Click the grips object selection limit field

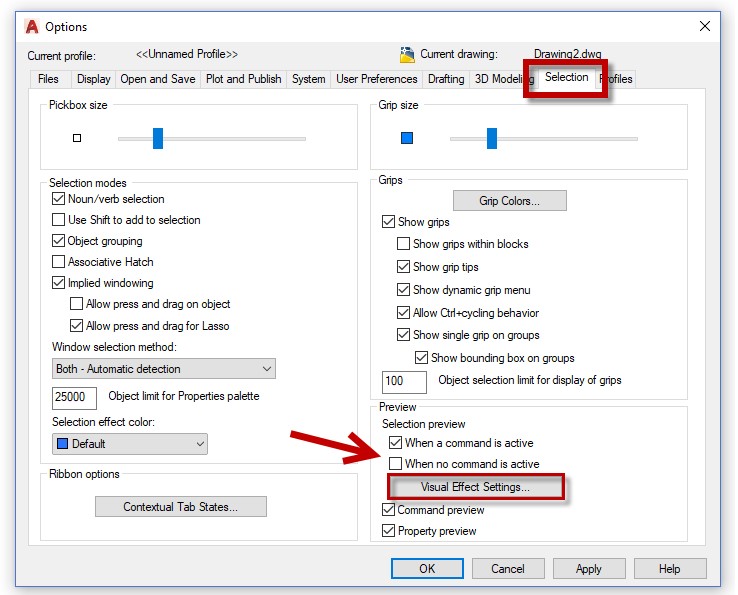[404, 381]
